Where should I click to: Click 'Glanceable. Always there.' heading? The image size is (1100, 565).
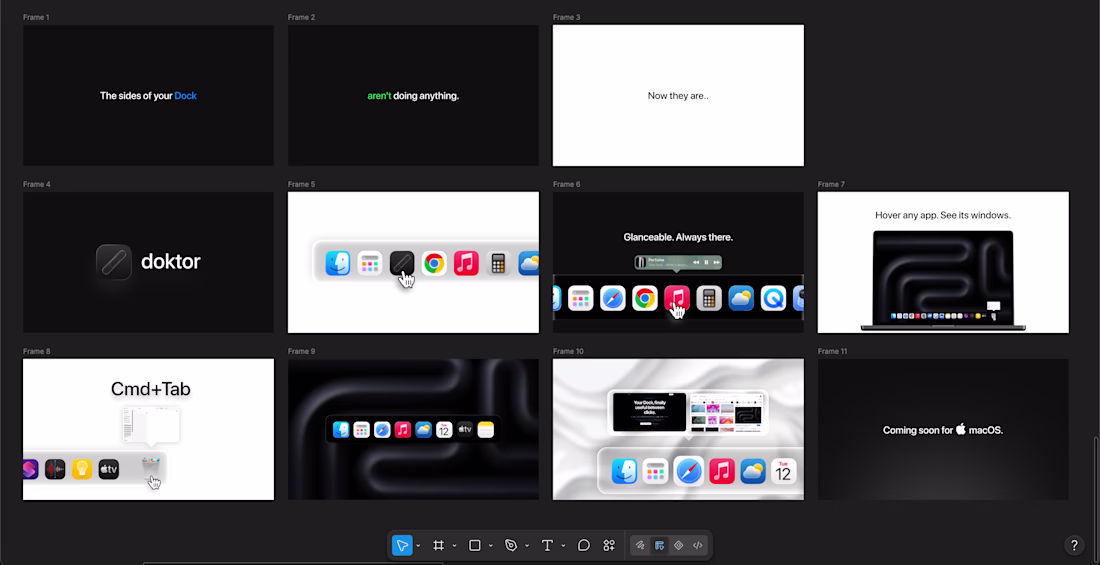678,237
